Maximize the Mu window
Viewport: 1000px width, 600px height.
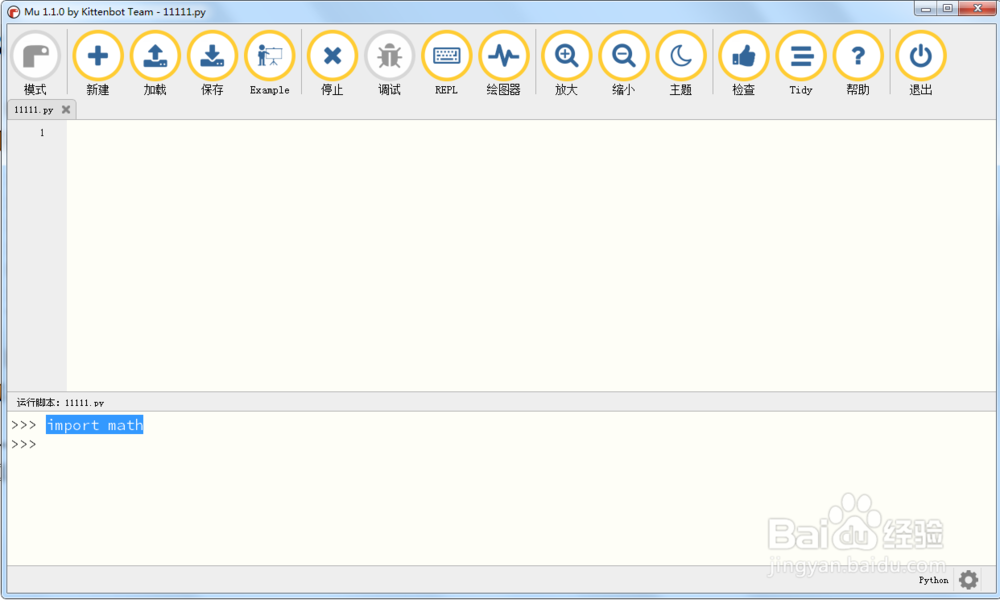tap(947, 8)
